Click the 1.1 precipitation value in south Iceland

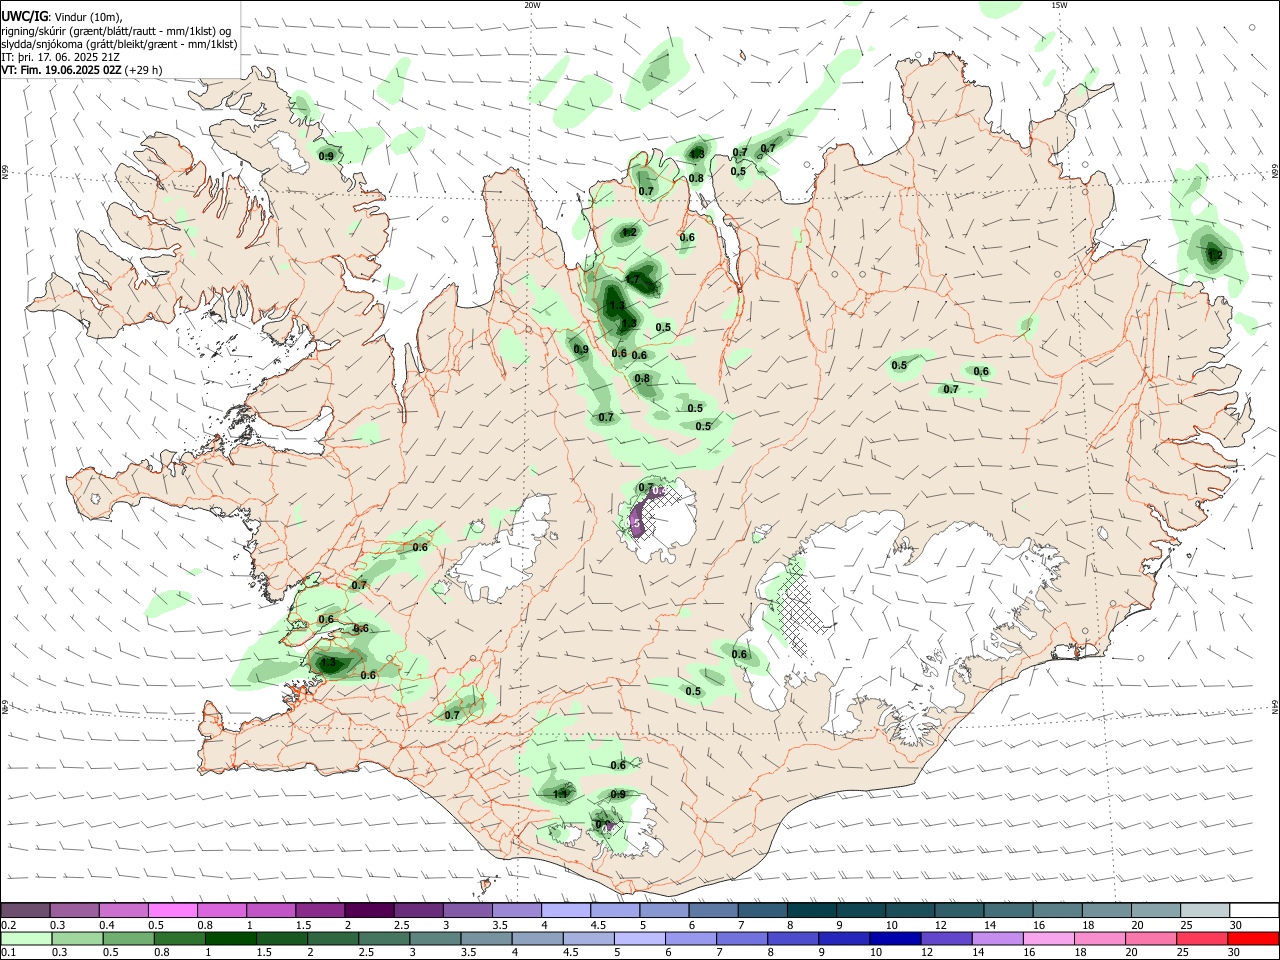click(560, 794)
